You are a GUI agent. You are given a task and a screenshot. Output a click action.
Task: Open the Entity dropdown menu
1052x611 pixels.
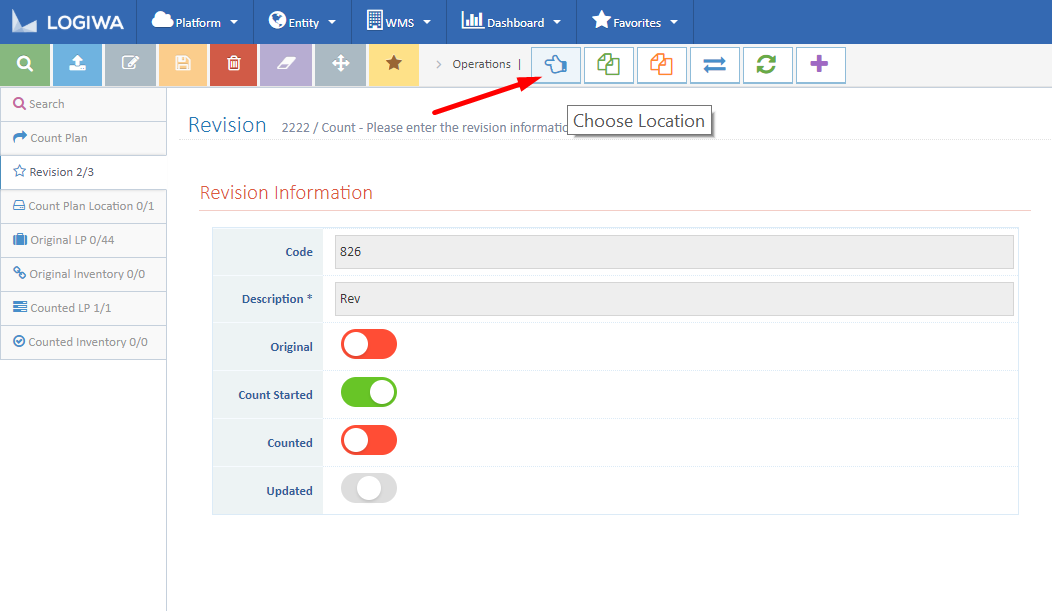(x=302, y=21)
